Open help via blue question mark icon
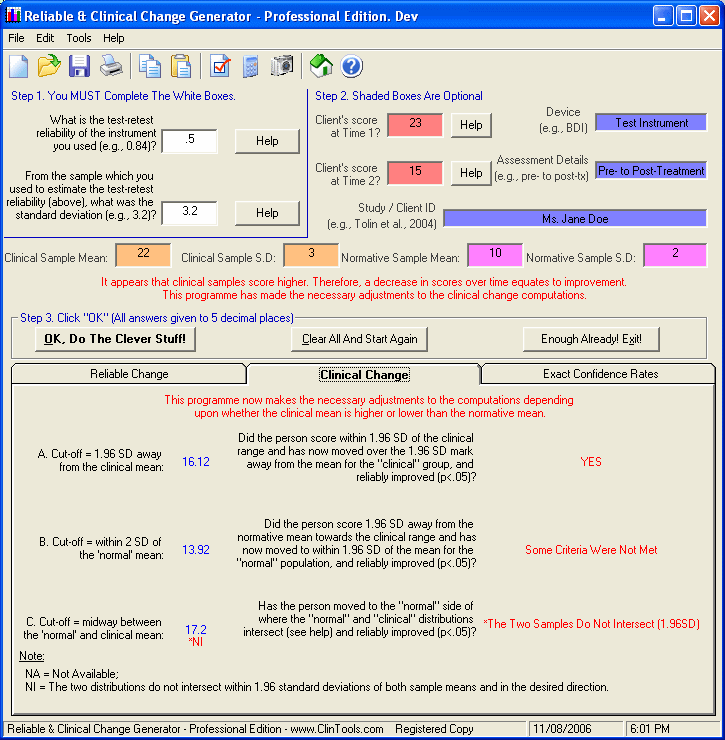This screenshot has width=725, height=740. tap(352, 67)
